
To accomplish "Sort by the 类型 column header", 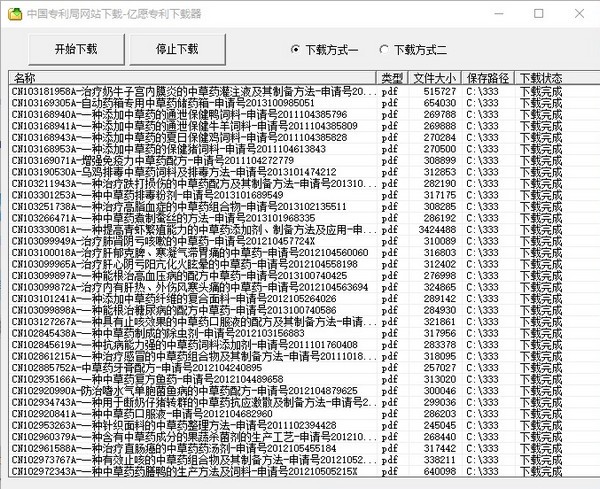I will (393, 78).
